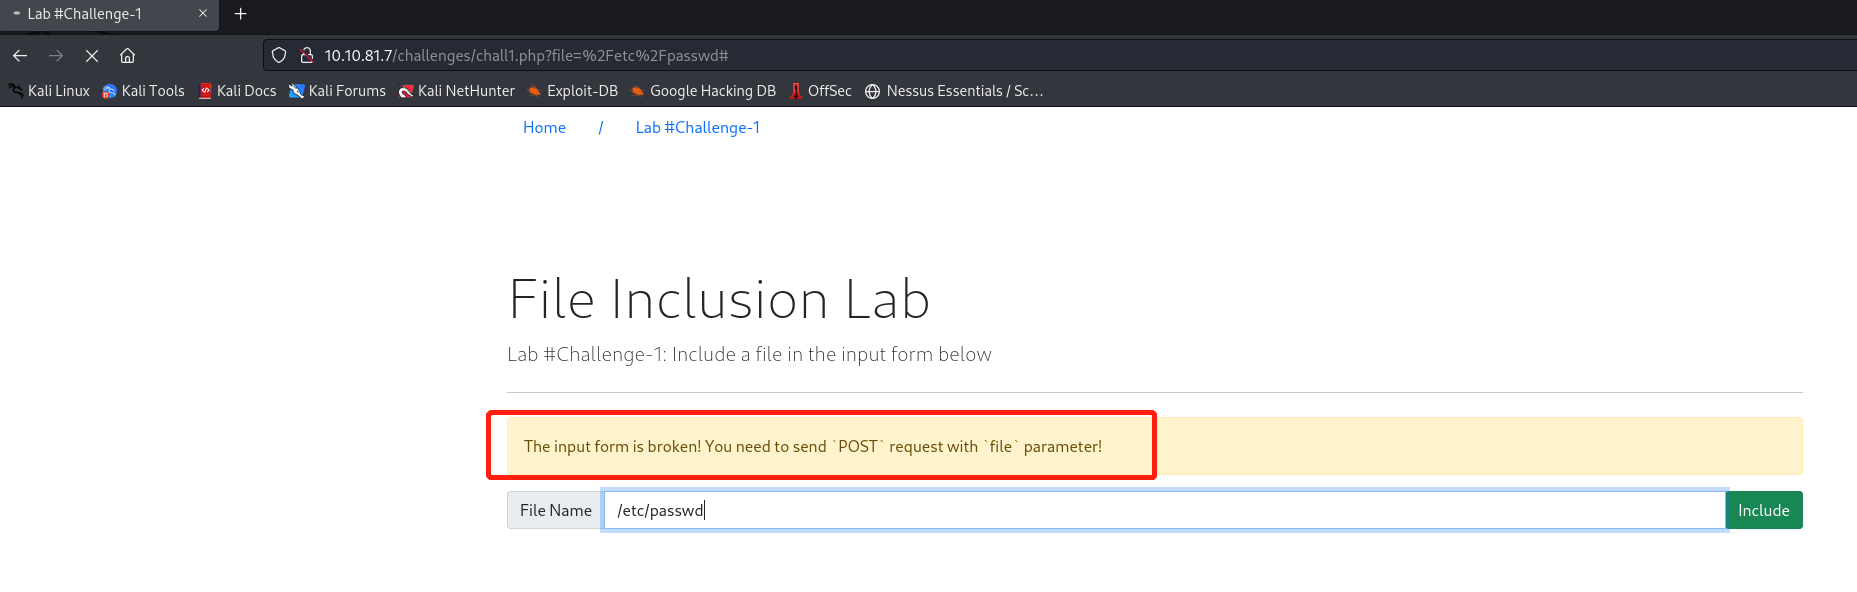Open the Google Hacking DB bookmark
This screenshot has height=592, width=1857.
click(x=703, y=91)
